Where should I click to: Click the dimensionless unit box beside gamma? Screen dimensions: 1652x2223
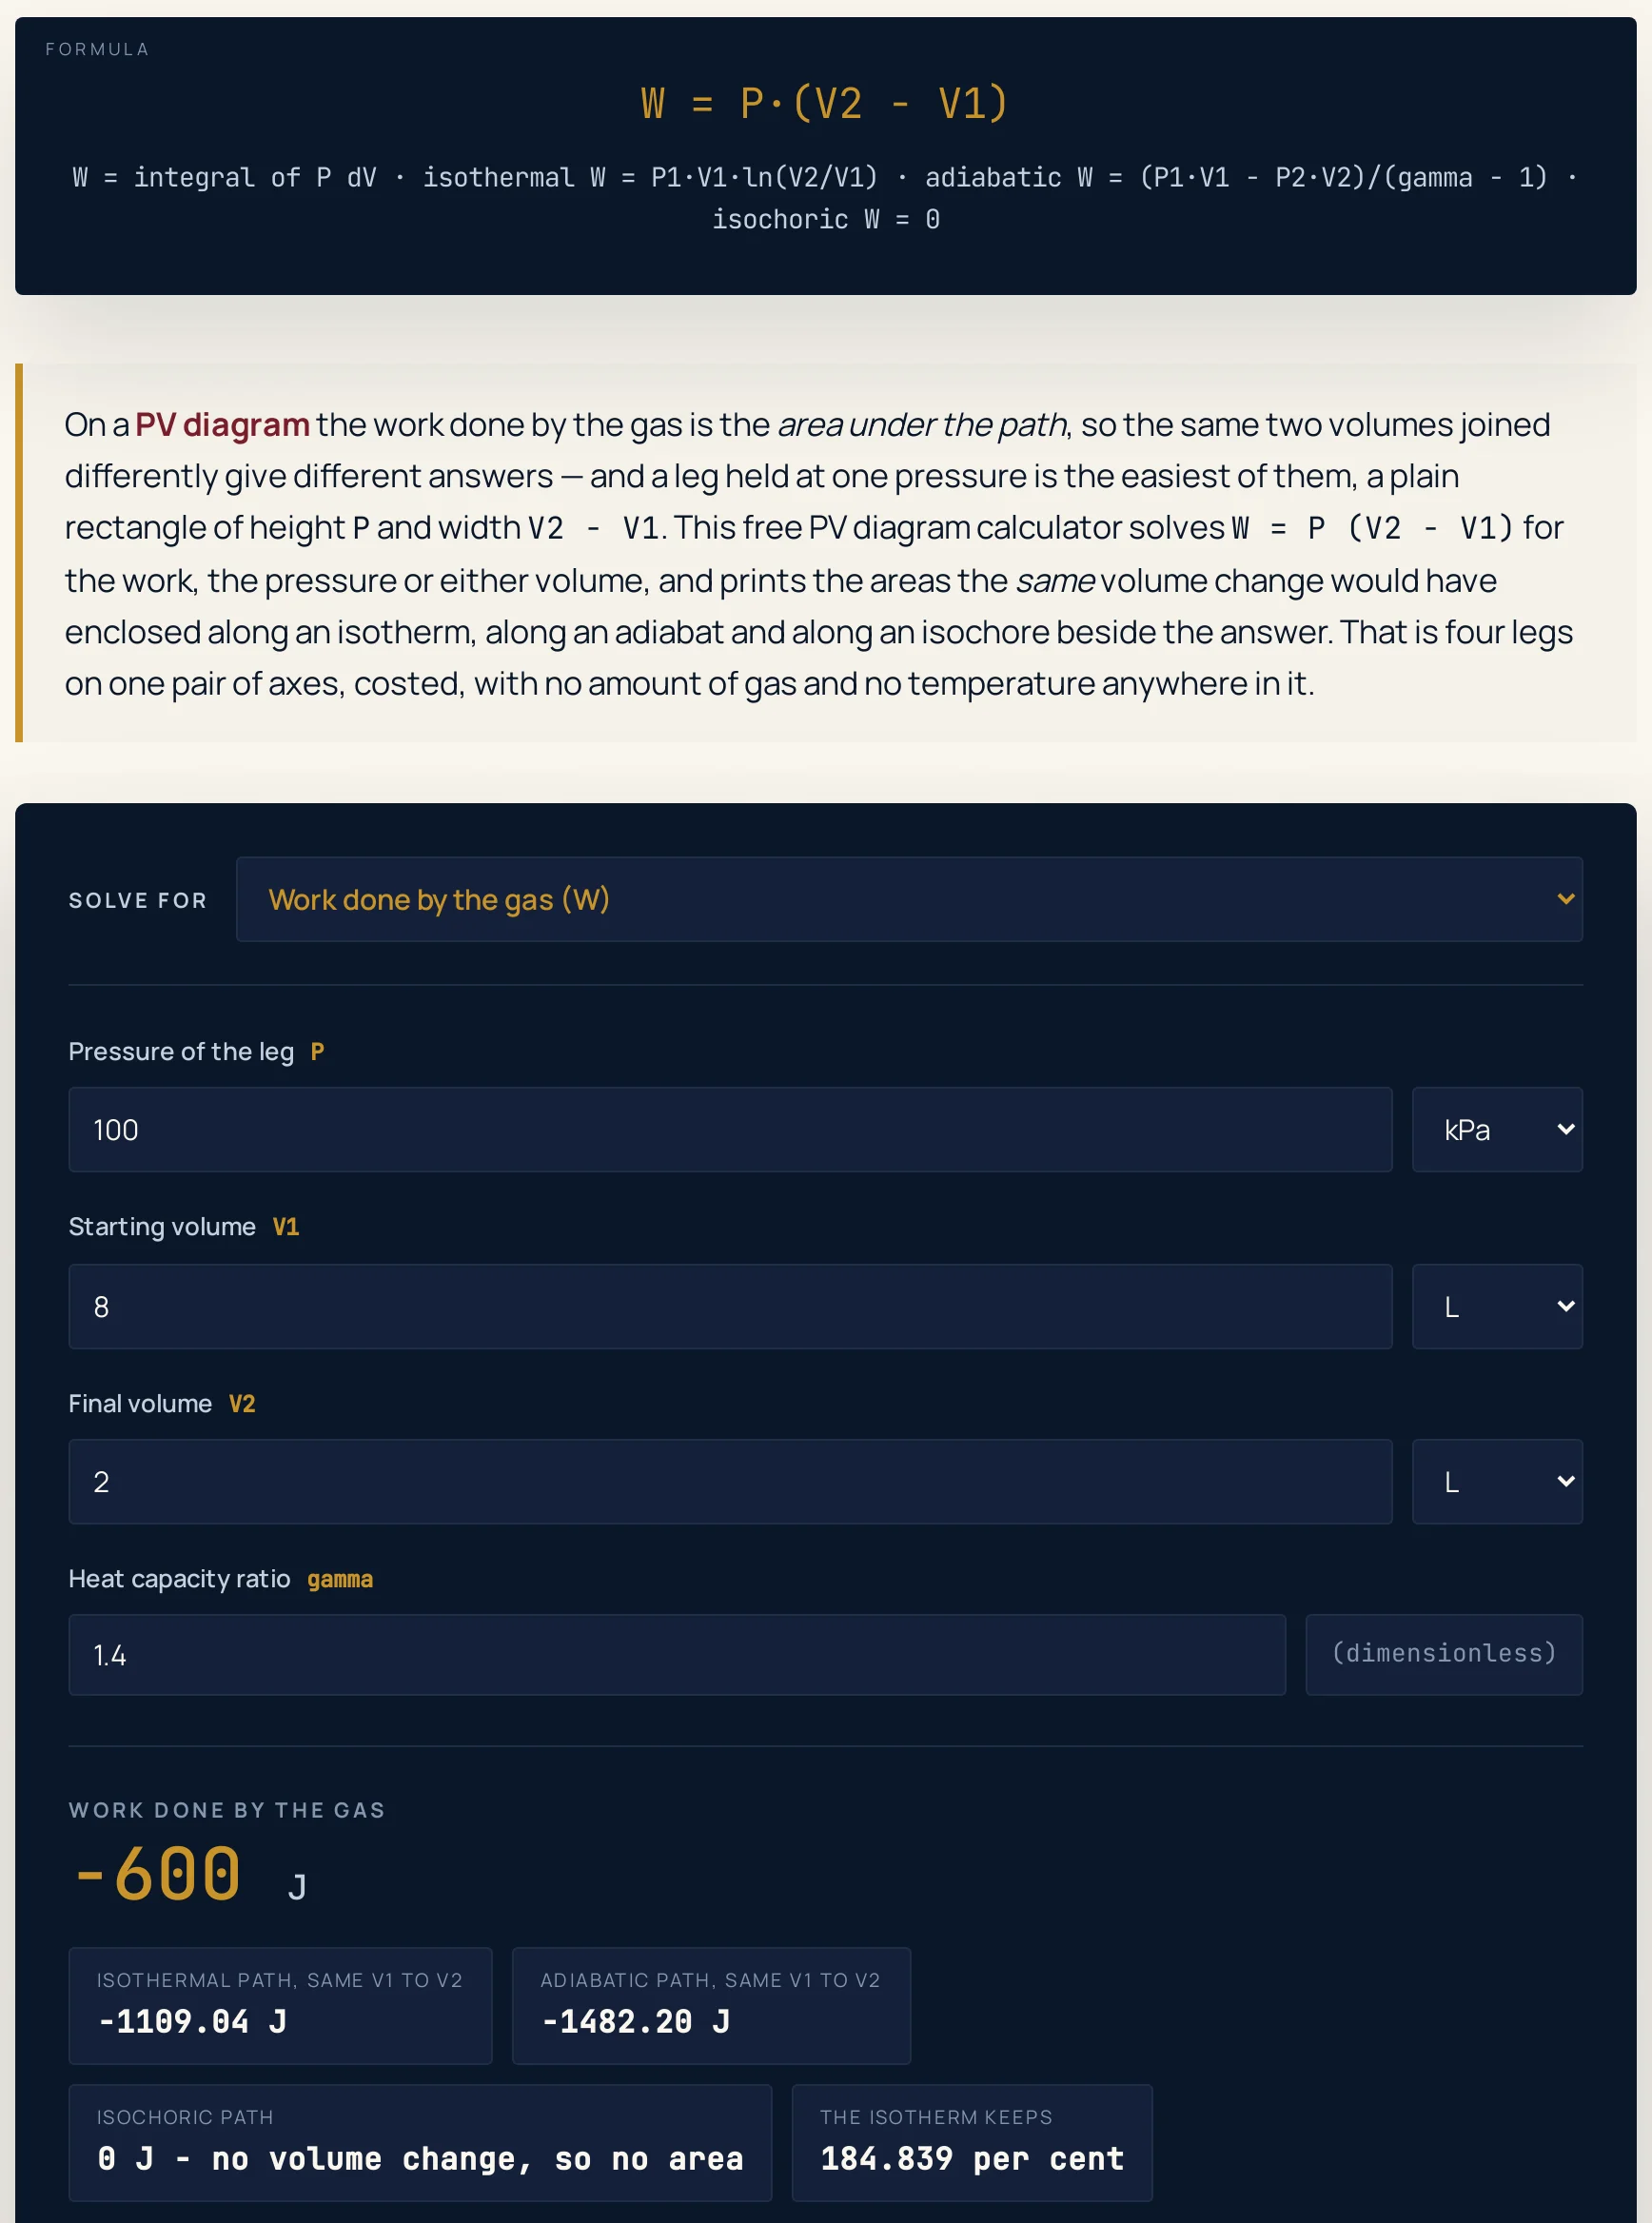click(x=1444, y=1655)
